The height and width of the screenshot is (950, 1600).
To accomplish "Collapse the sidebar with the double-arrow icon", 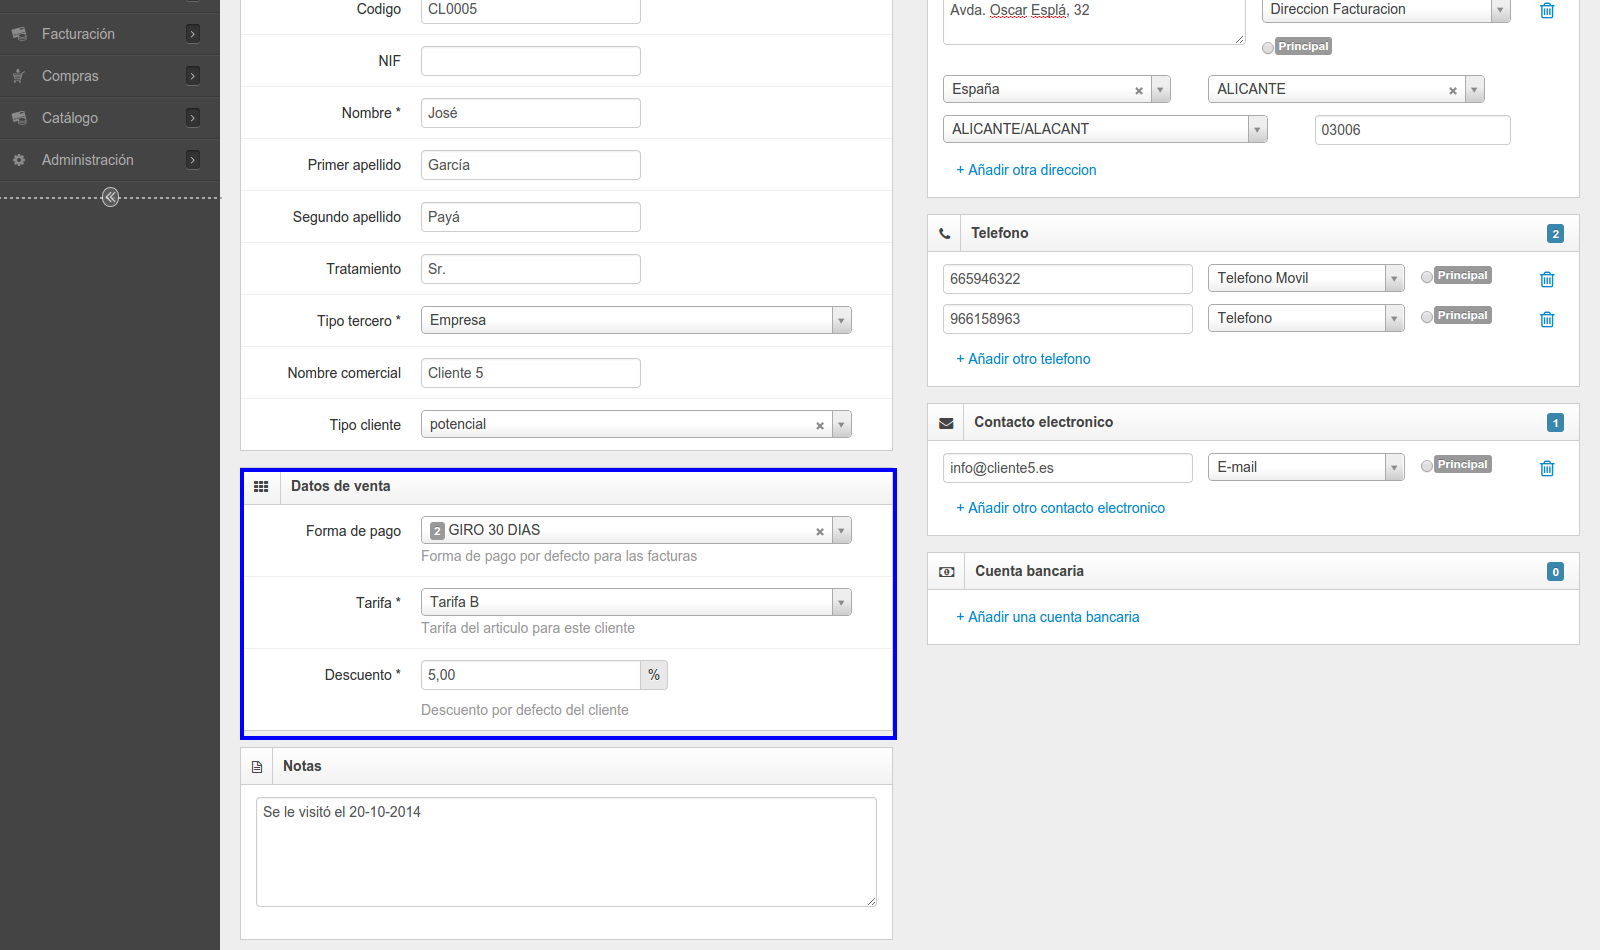I will pyautogui.click(x=111, y=197).
